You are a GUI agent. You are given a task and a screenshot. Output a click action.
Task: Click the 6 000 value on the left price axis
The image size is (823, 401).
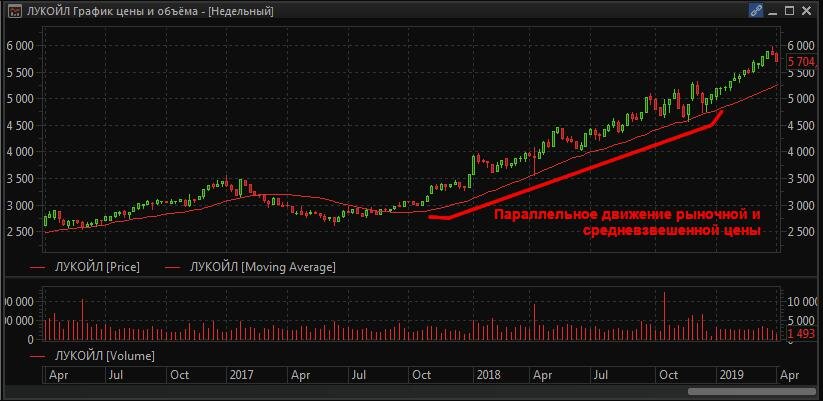[19, 46]
